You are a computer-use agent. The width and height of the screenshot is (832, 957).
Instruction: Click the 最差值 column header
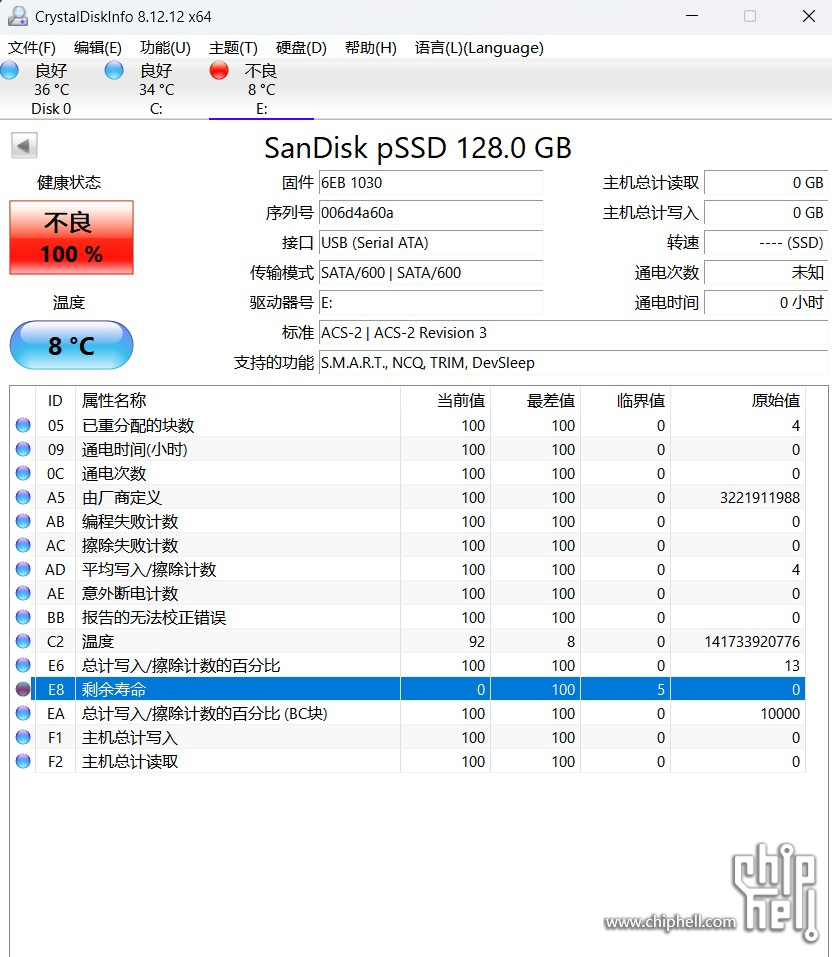[x=535, y=400]
